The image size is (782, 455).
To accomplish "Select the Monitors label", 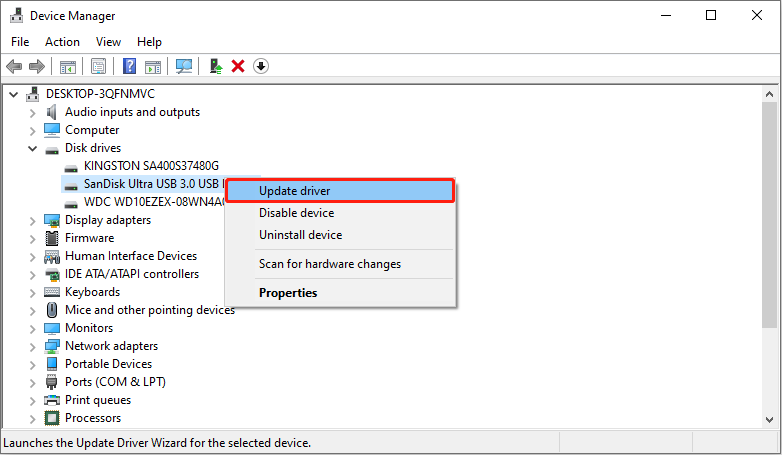I will click(89, 328).
